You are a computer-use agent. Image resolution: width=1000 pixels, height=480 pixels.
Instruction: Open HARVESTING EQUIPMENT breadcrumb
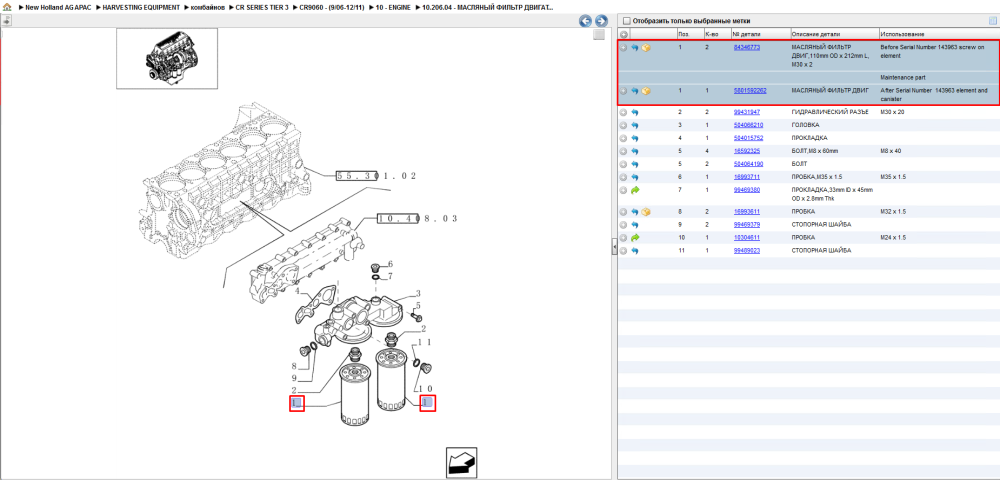click(141, 6)
